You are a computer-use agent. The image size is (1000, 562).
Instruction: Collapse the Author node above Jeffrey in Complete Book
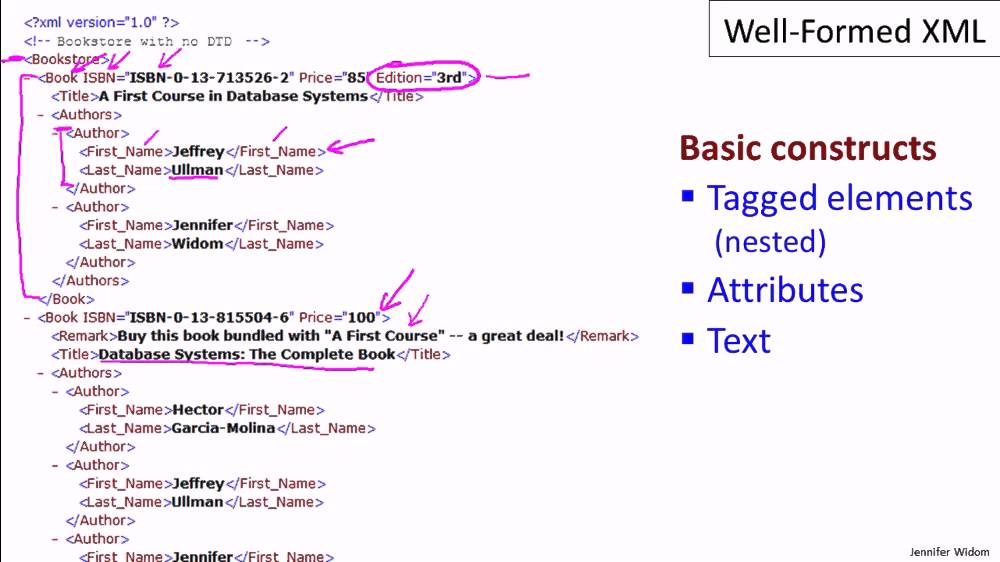[55, 466]
